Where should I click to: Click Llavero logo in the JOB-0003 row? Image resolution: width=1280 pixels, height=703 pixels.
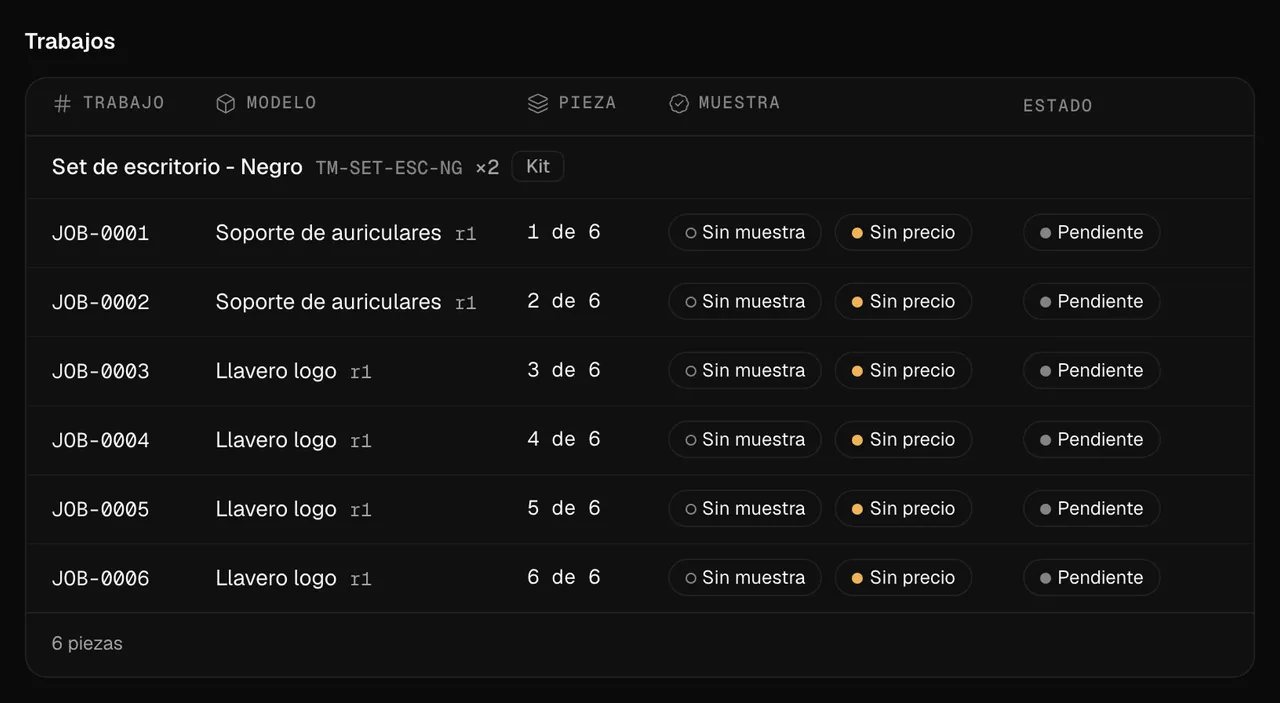click(276, 371)
